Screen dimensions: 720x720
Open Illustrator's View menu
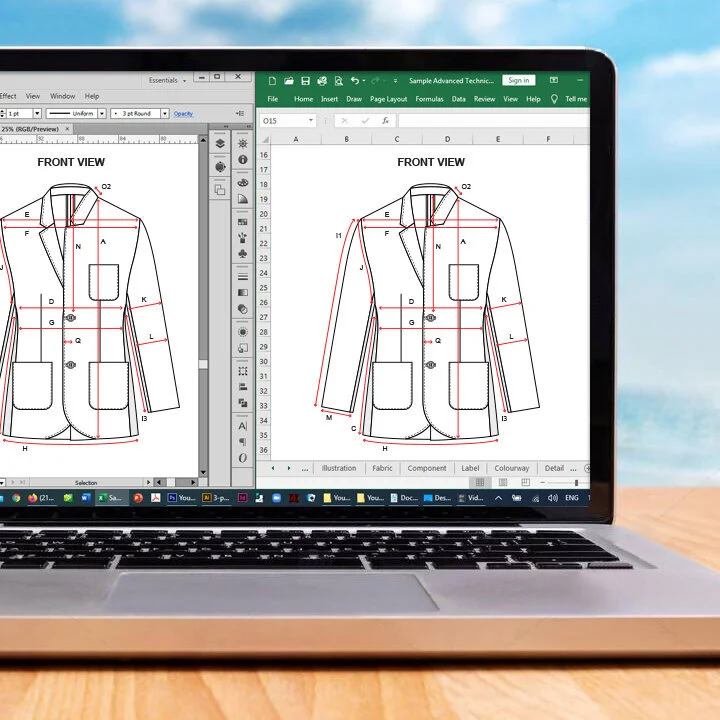(x=33, y=96)
